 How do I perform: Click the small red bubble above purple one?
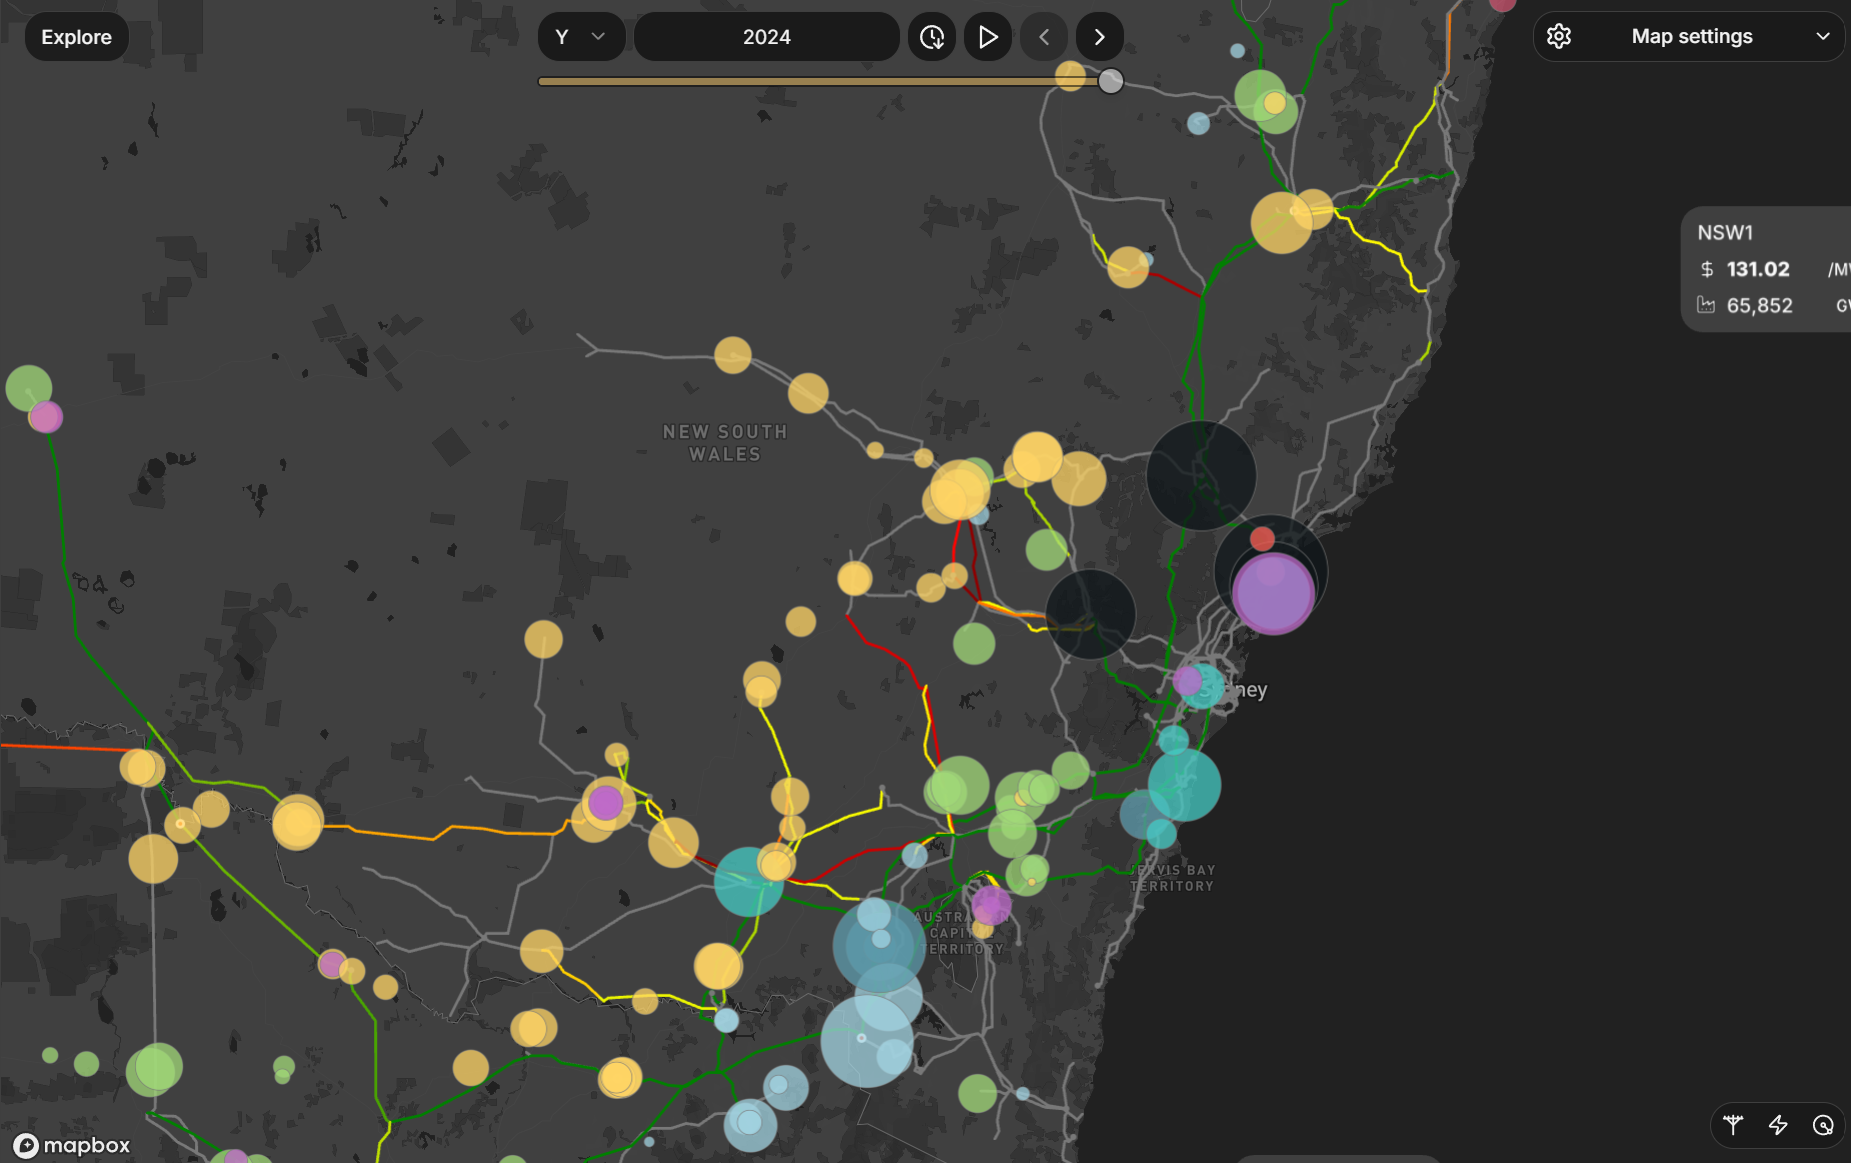point(1262,539)
